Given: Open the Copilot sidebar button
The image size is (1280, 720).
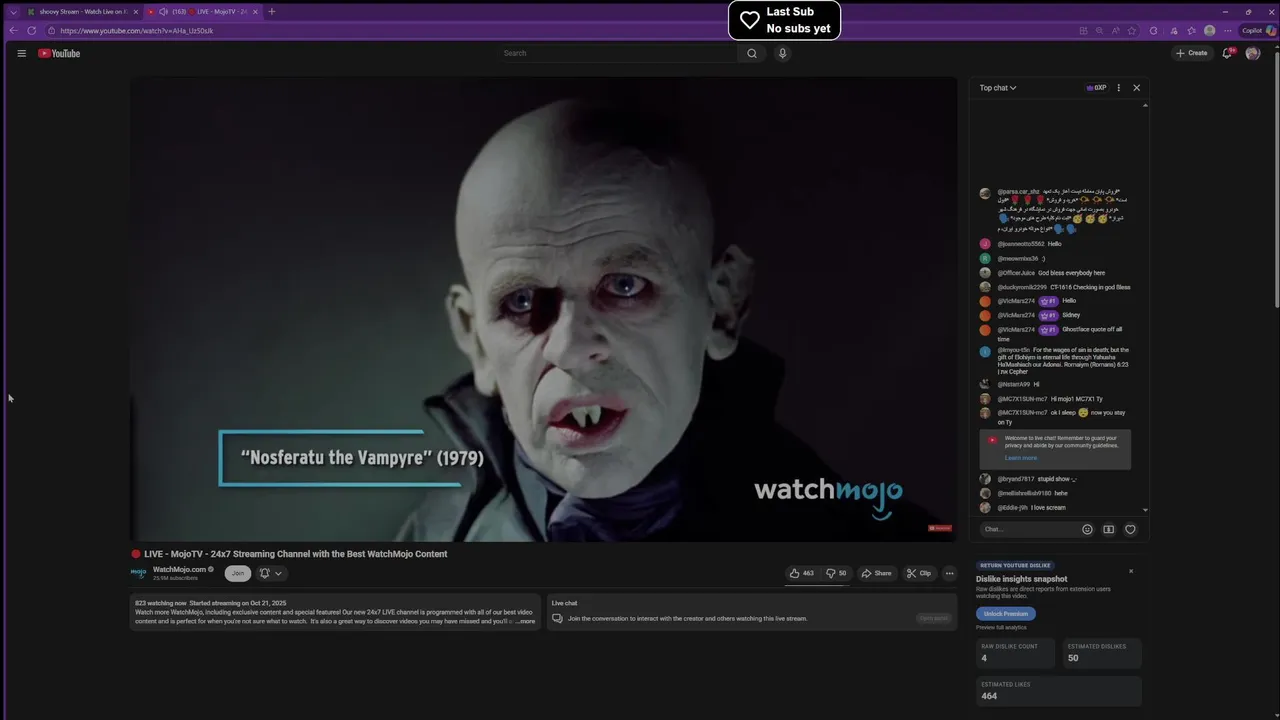Looking at the screenshot, I should click(x=1258, y=30).
